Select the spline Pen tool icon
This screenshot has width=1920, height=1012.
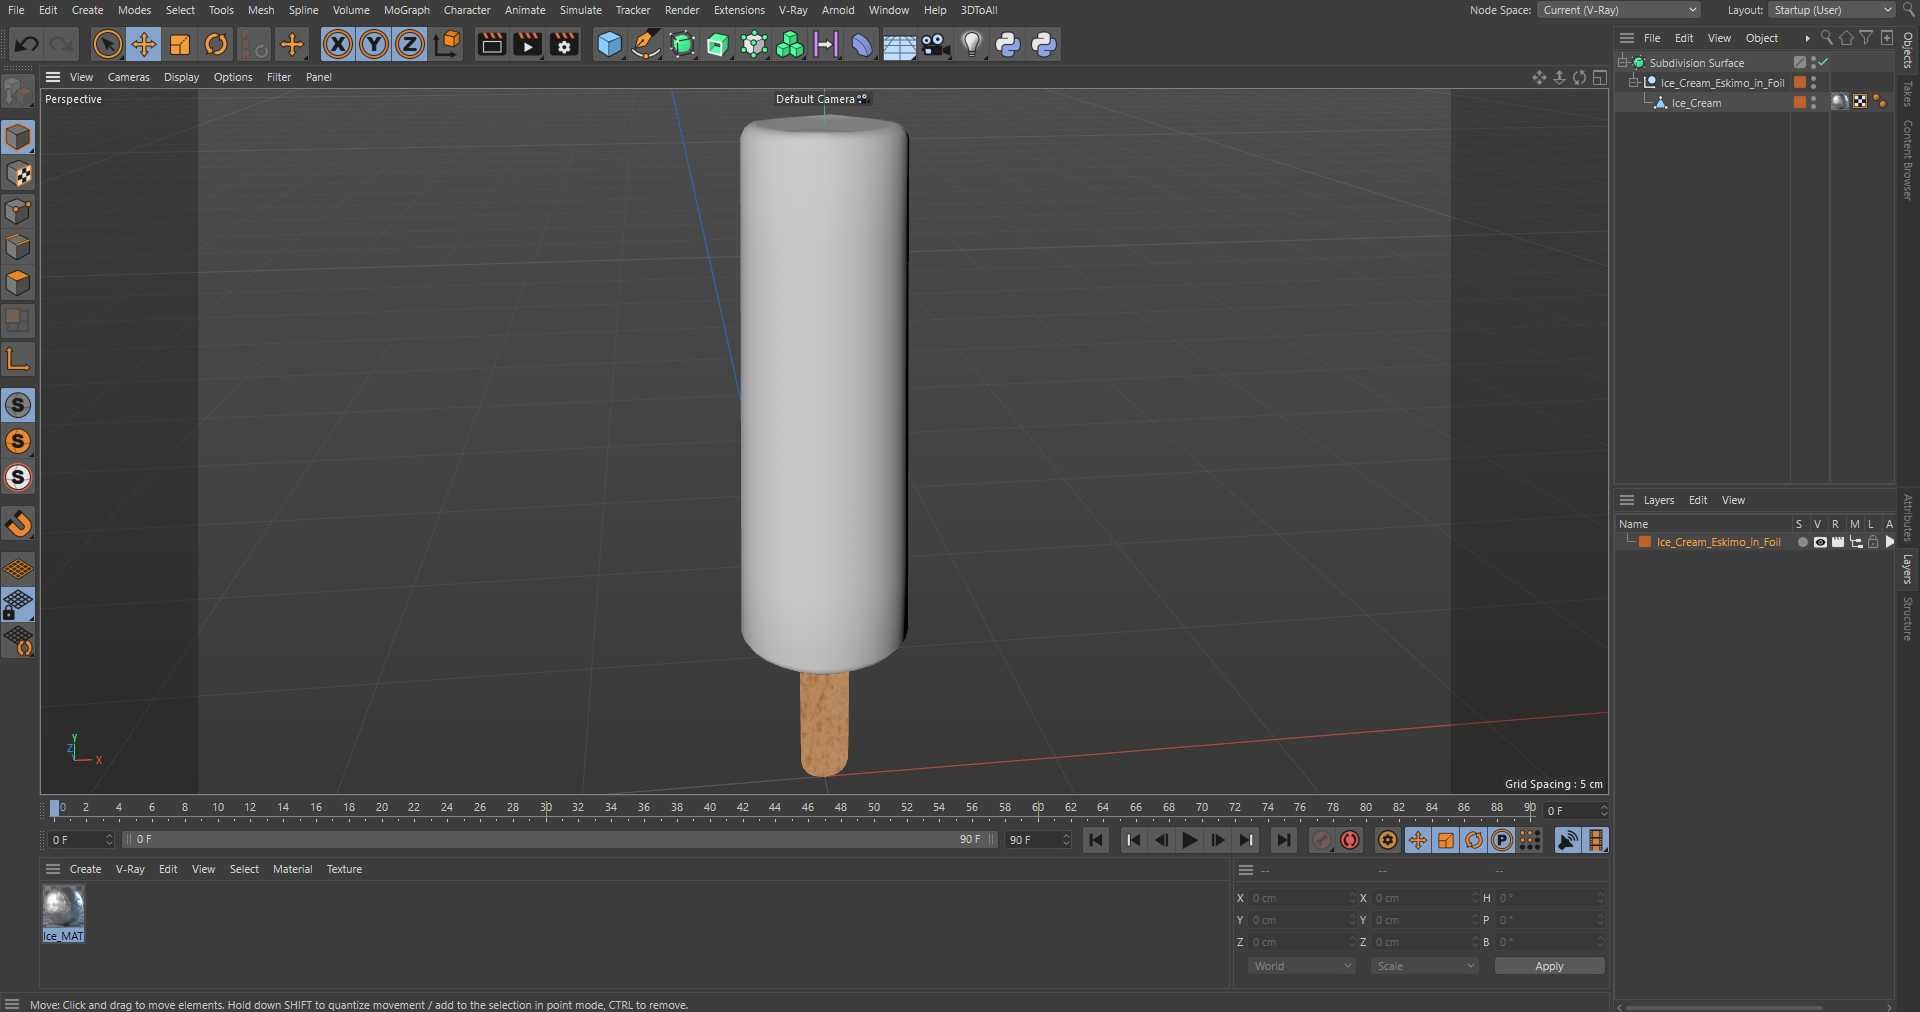[x=646, y=44]
